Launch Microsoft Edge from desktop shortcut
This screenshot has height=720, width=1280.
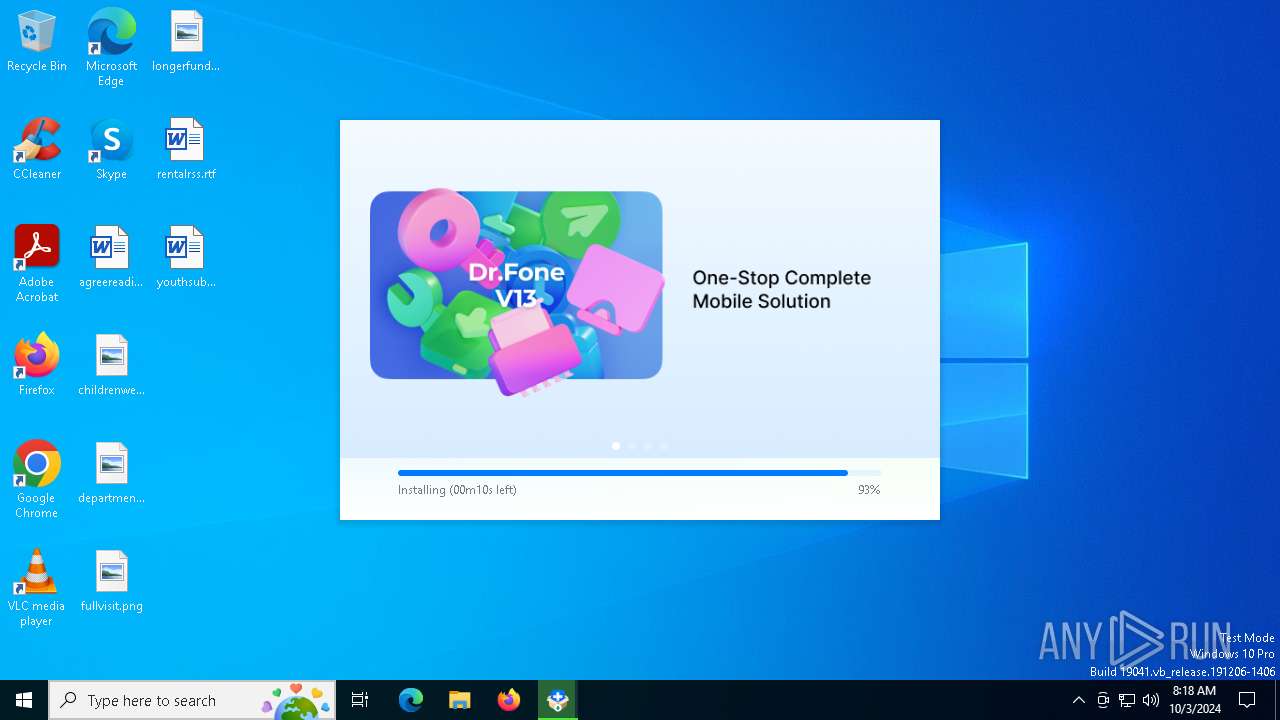(x=111, y=47)
